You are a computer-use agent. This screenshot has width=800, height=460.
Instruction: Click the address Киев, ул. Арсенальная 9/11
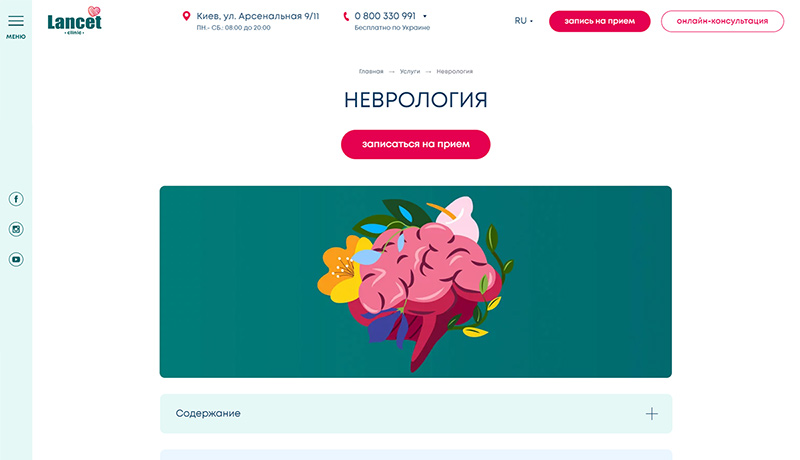pyautogui.click(x=258, y=16)
